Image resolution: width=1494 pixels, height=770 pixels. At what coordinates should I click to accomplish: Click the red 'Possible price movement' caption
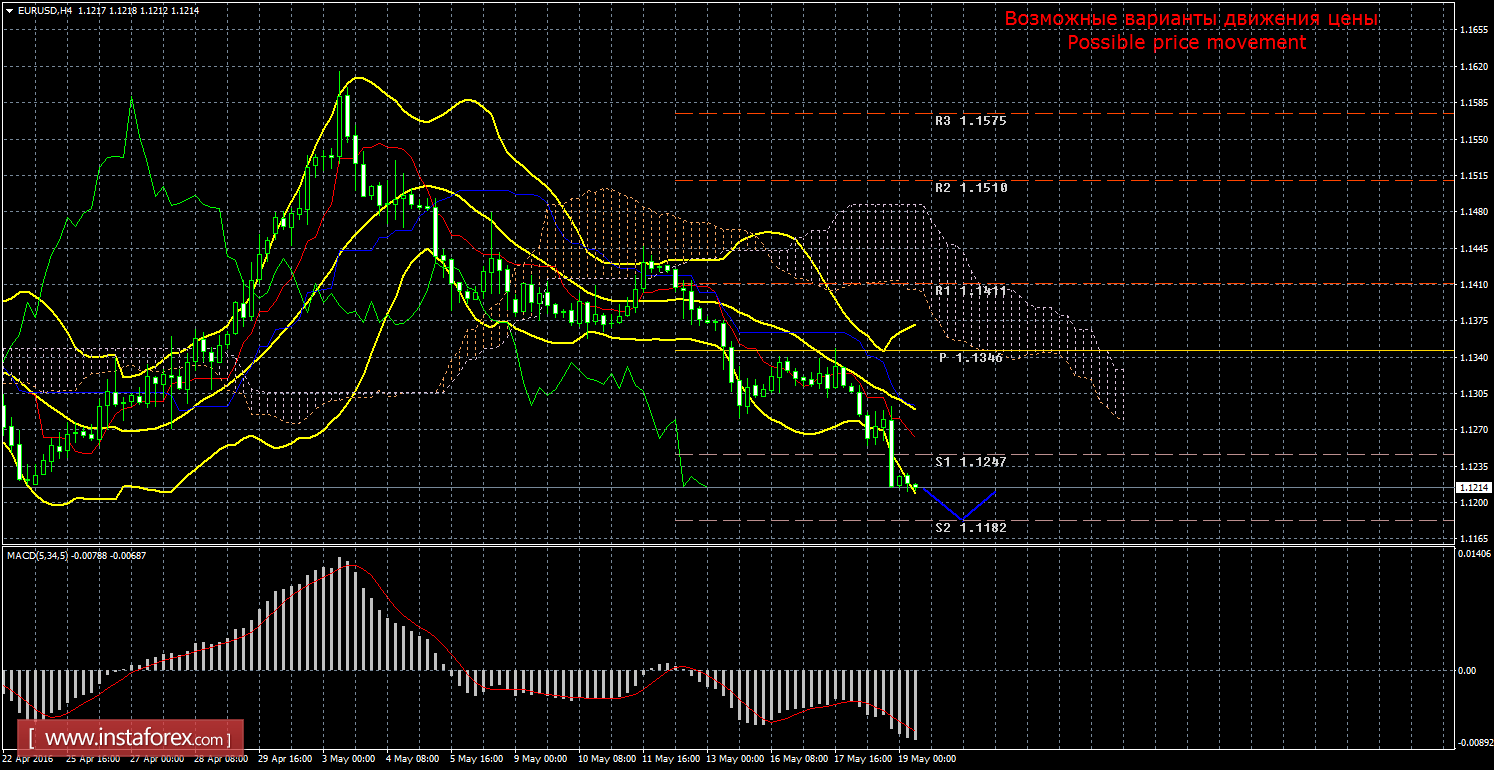[1186, 43]
